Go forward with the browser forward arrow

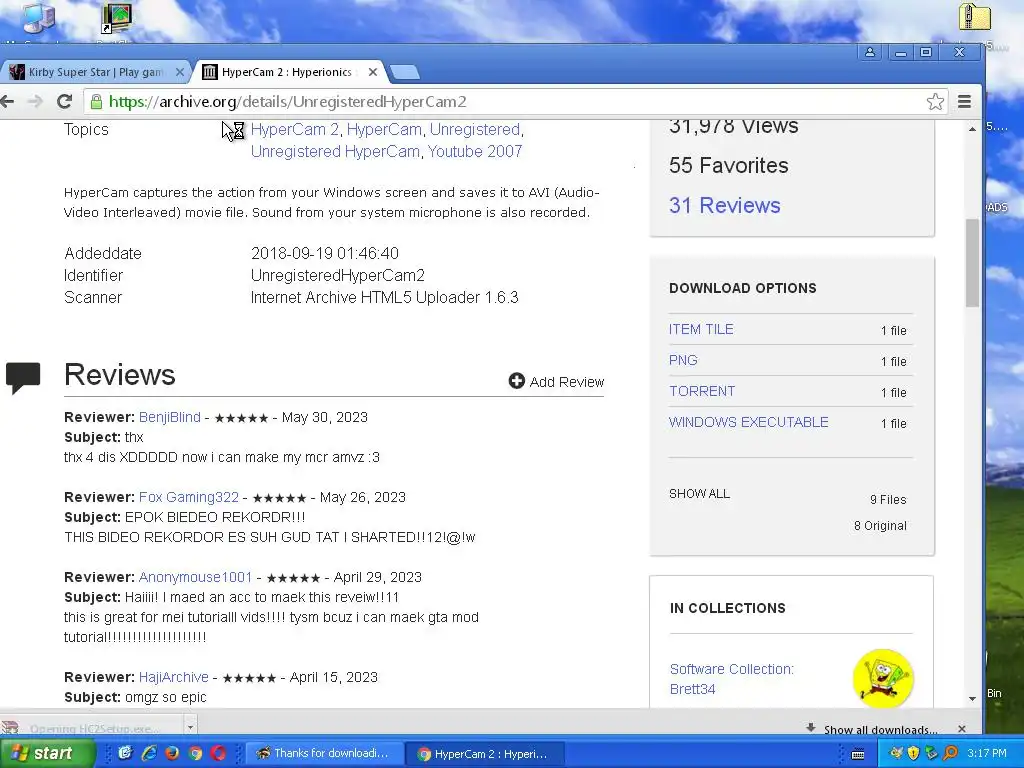coord(35,101)
